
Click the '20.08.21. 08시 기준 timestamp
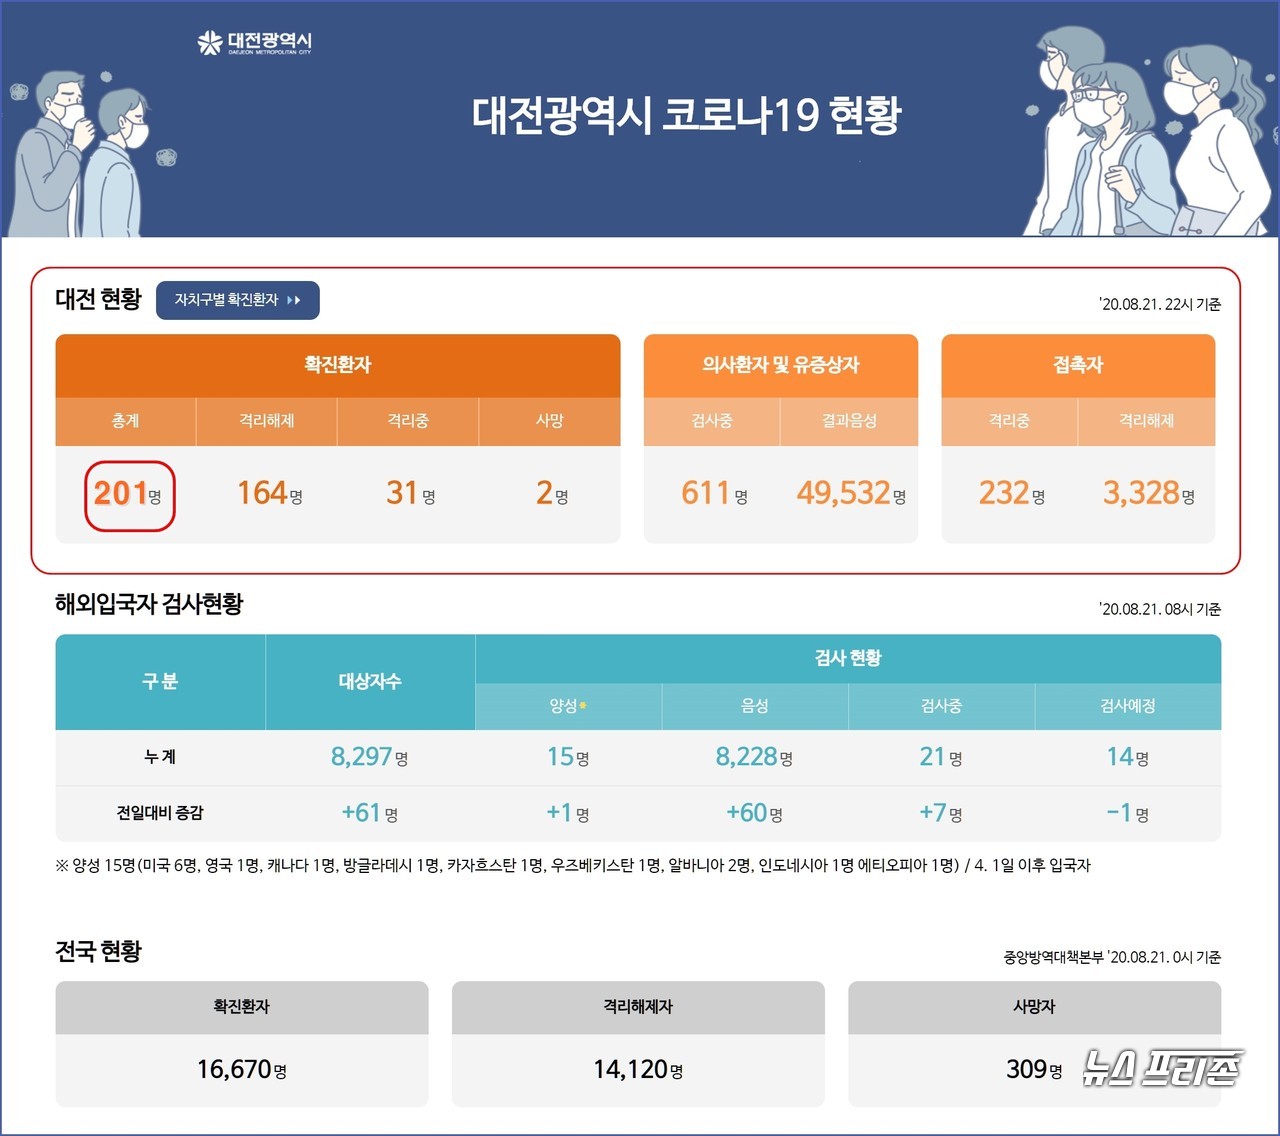(x=1160, y=609)
